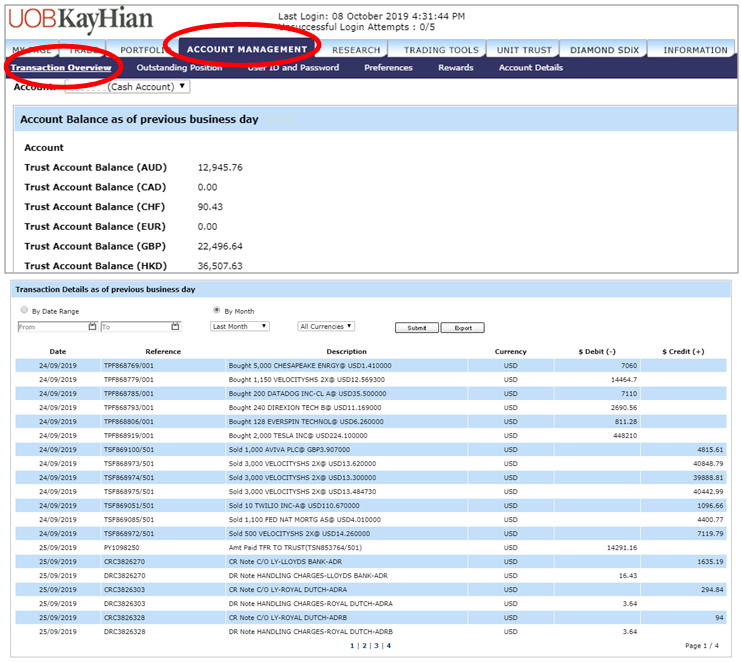The height and width of the screenshot is (662, 741).
Task: Click the Date column header
Action: click(x=58, y=352)
